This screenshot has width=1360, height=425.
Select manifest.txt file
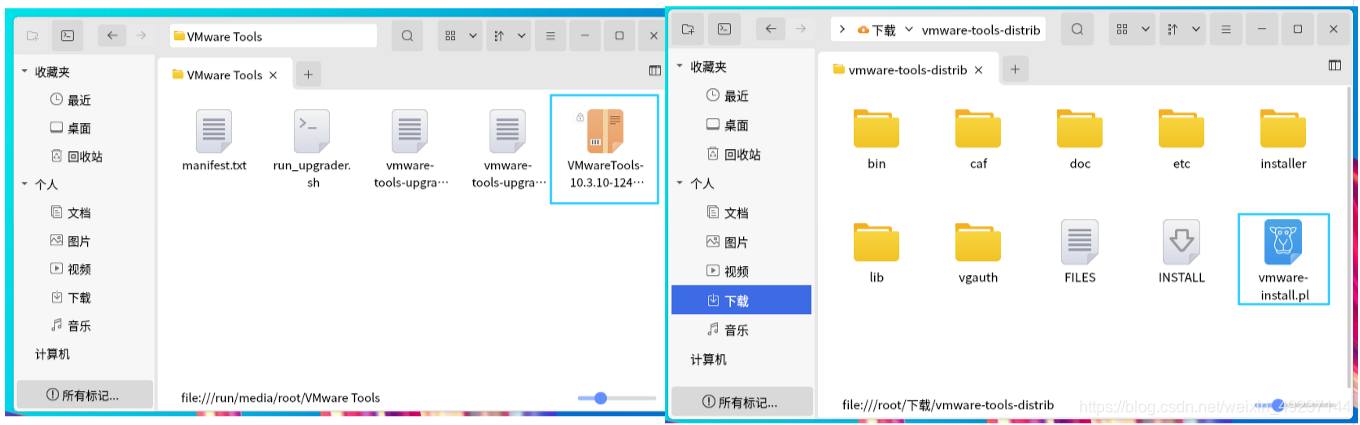coord(214,141)
